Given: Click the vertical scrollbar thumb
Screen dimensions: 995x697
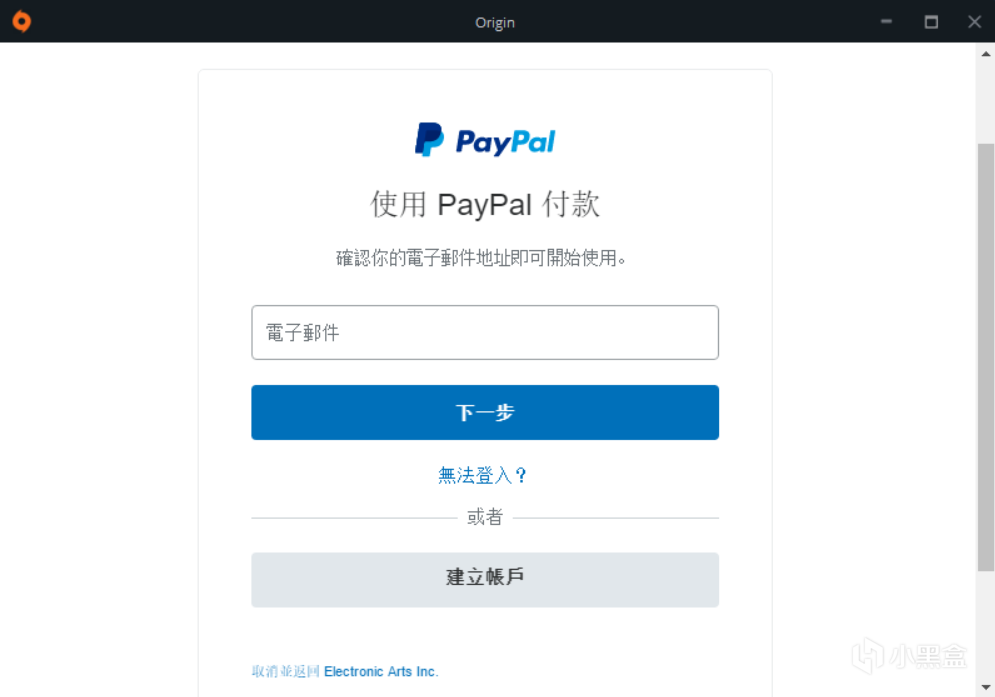Looking at the screenshot, I should (x=985, y=357).
